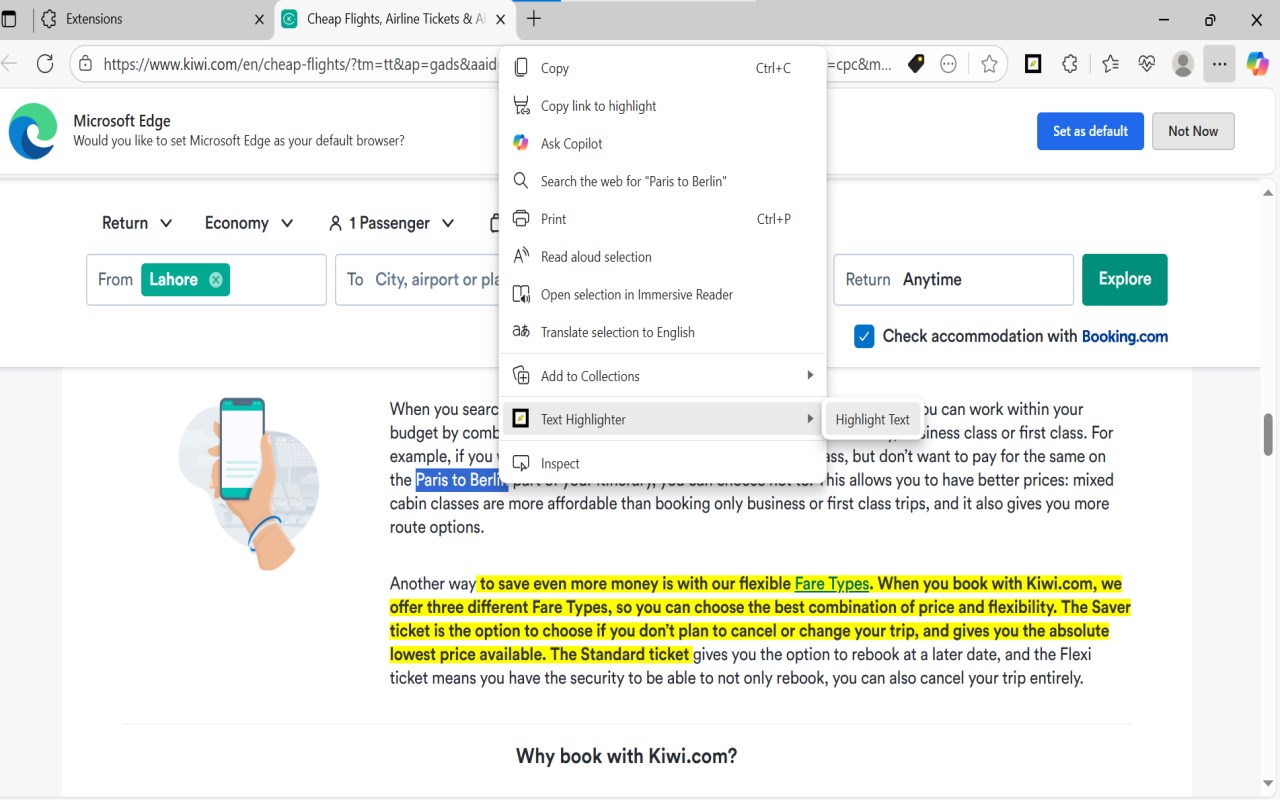Open Text Highlighter extension toolbar icon
Image resolution: width=1280 pixels, height=800 pixels.
[1034, 64]
